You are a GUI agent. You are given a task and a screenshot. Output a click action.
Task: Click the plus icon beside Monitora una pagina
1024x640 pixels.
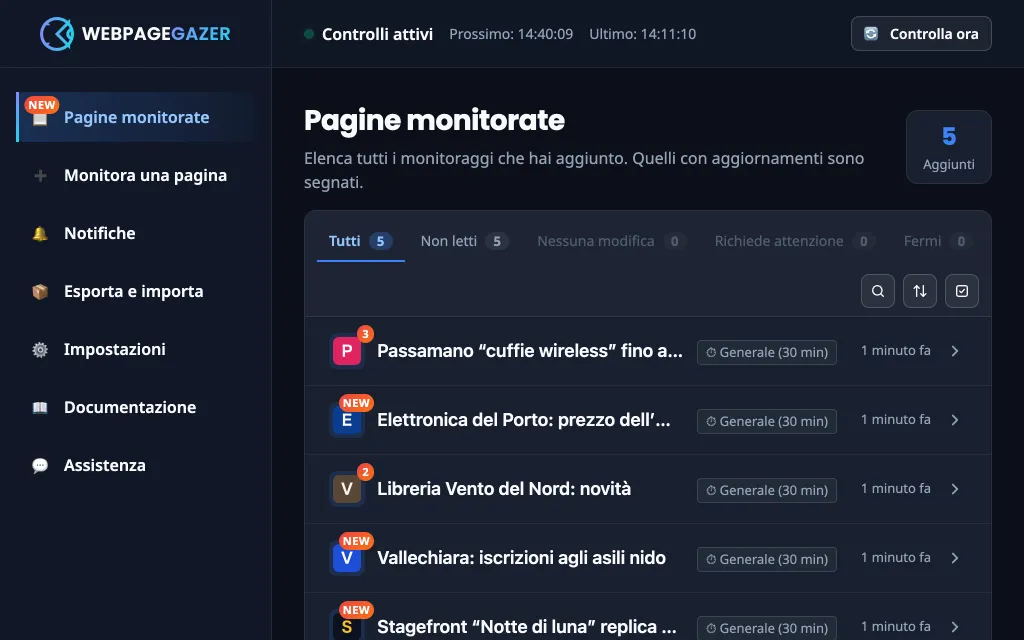click(x=40, y=176)
